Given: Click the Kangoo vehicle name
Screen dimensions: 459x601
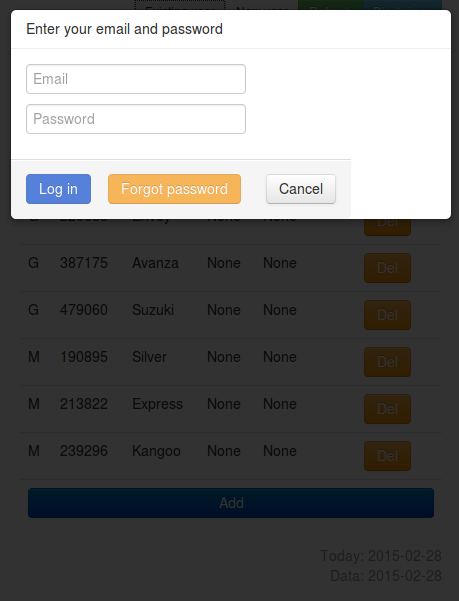Looking at the screenshot, I should [x=156, y=451].
